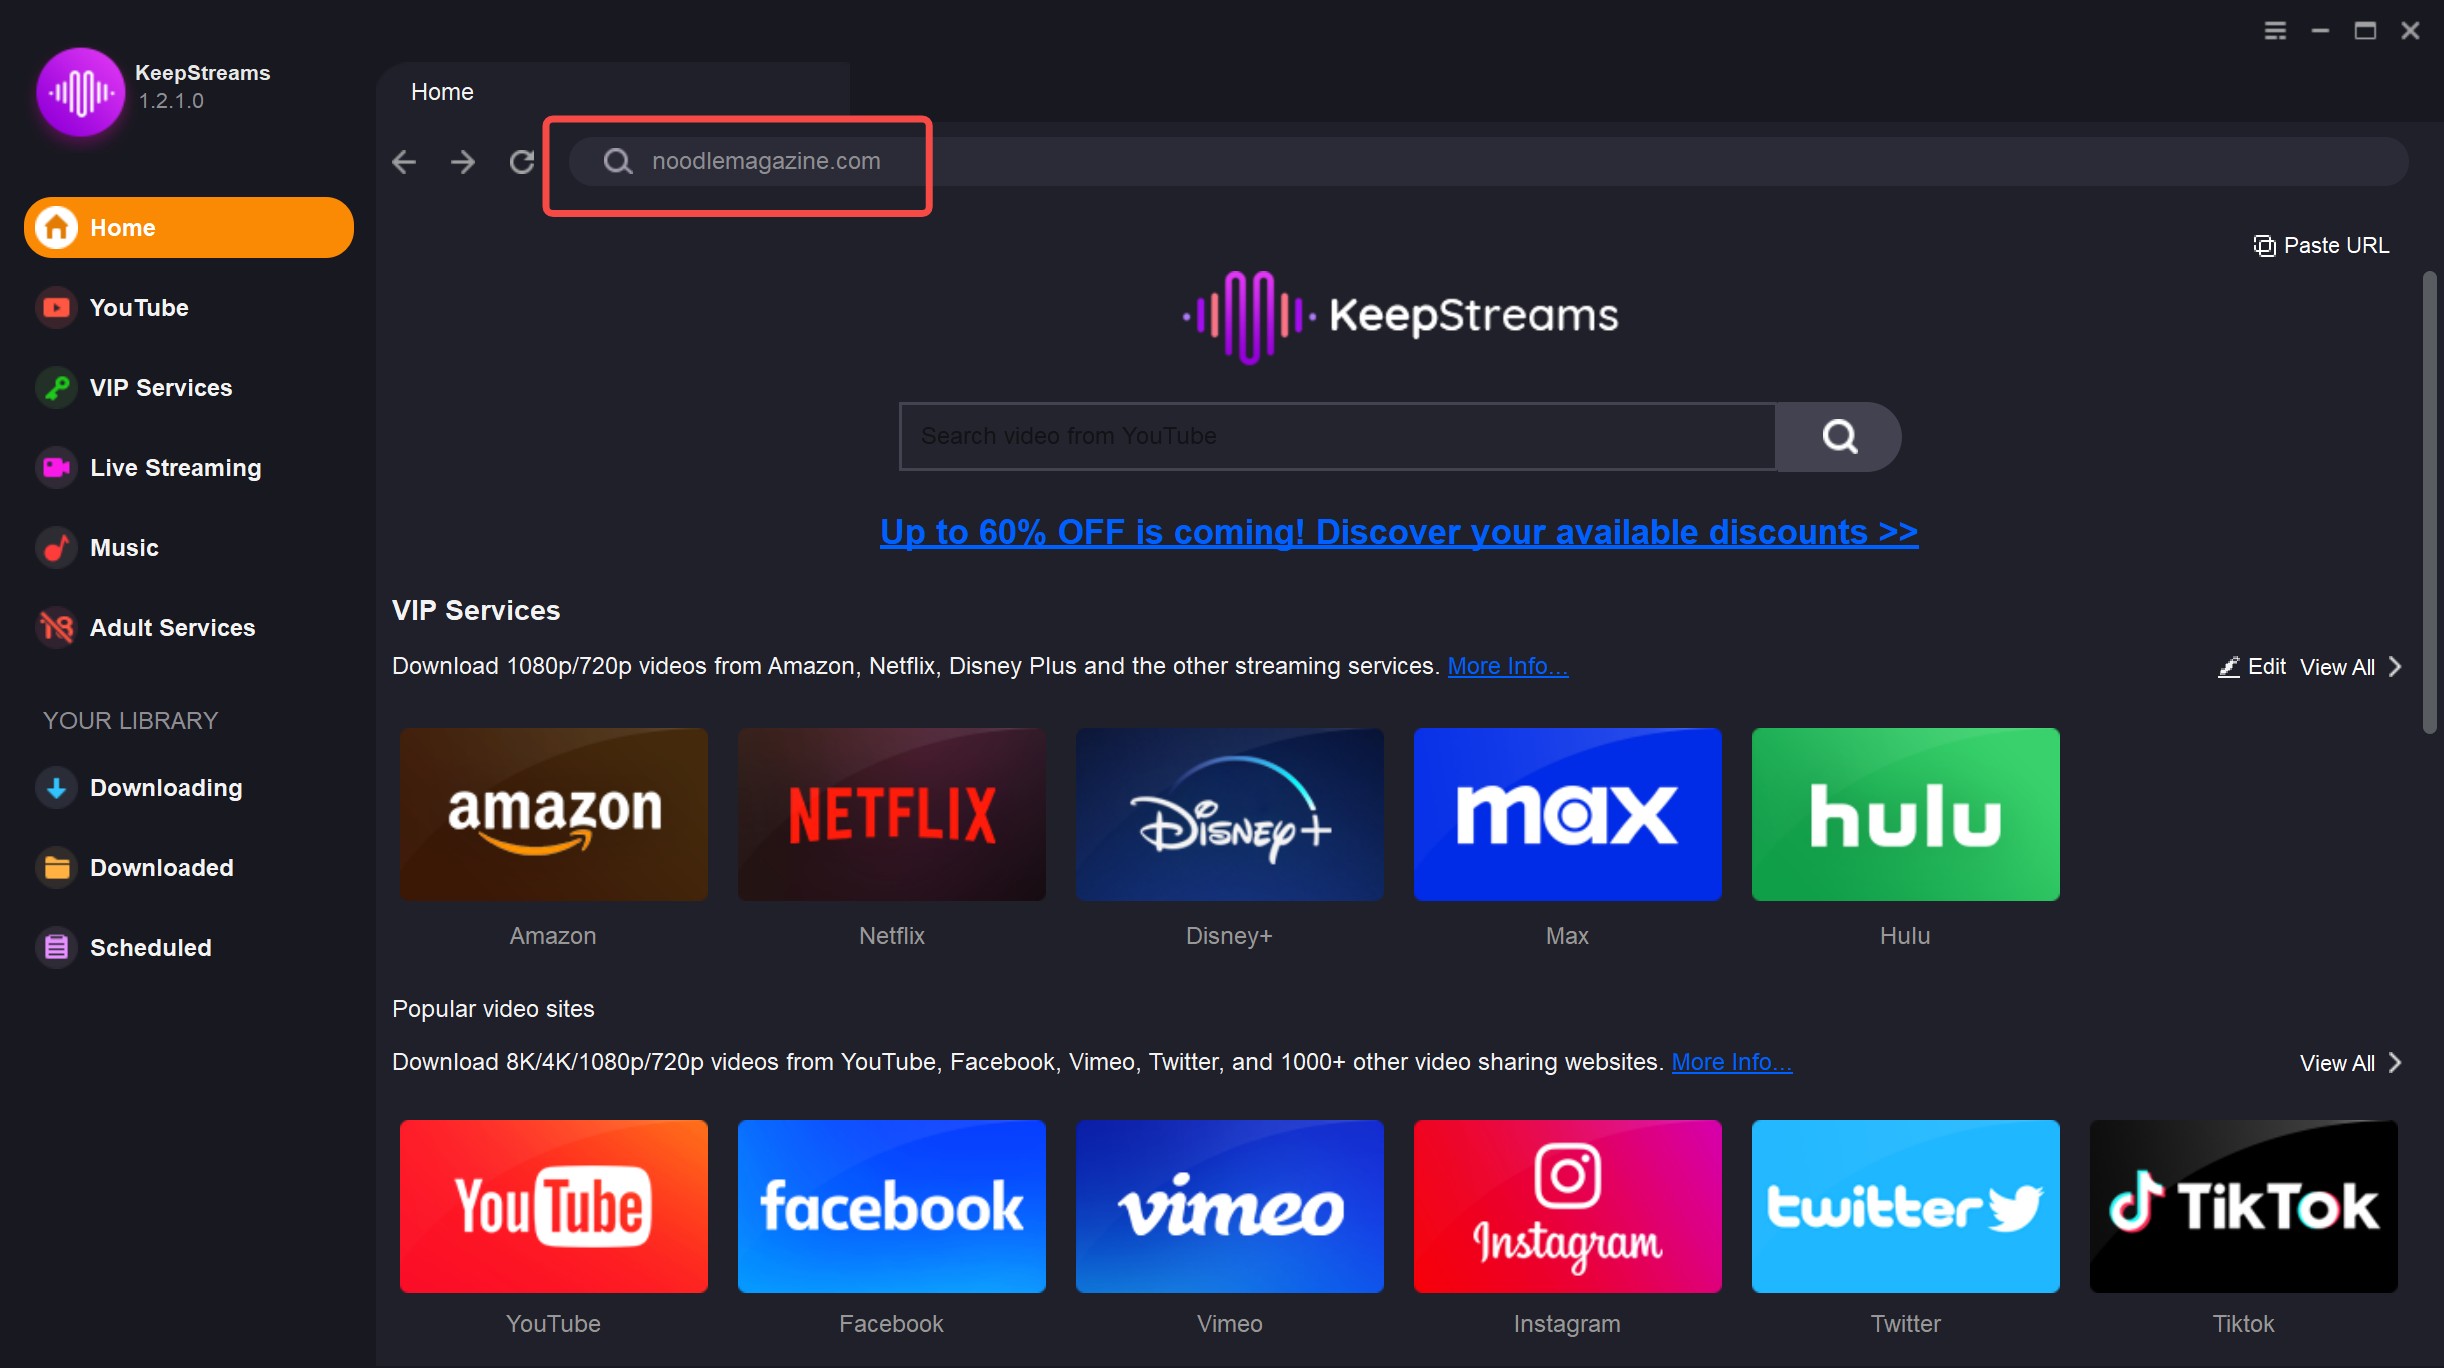Open the TikTok video site tile

click(2243, 1206)
